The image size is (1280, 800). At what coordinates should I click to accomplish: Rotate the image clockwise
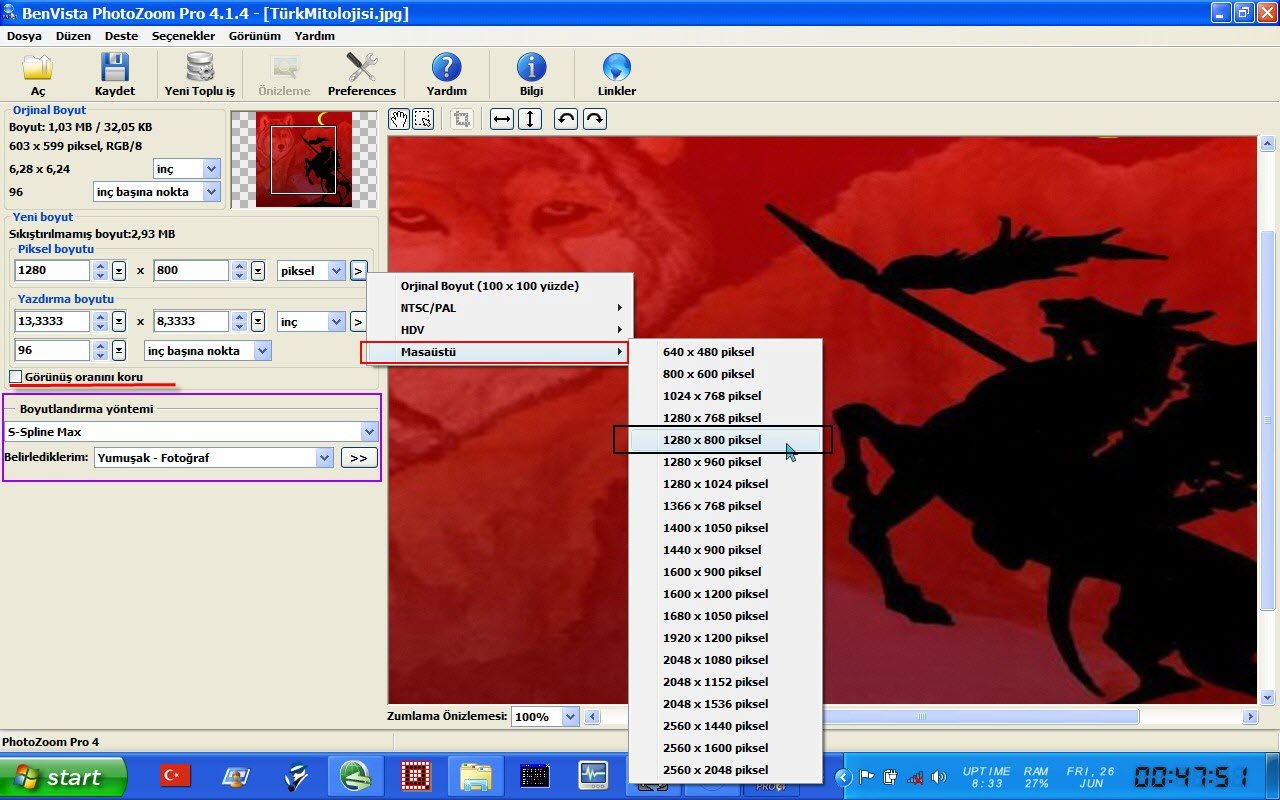point(594,119)
